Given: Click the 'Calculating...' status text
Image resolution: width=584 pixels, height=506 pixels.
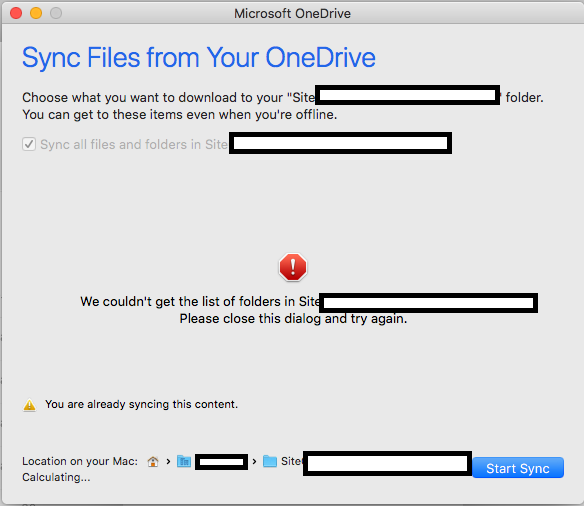Looking at the screenshot, I should coord(56,477).
